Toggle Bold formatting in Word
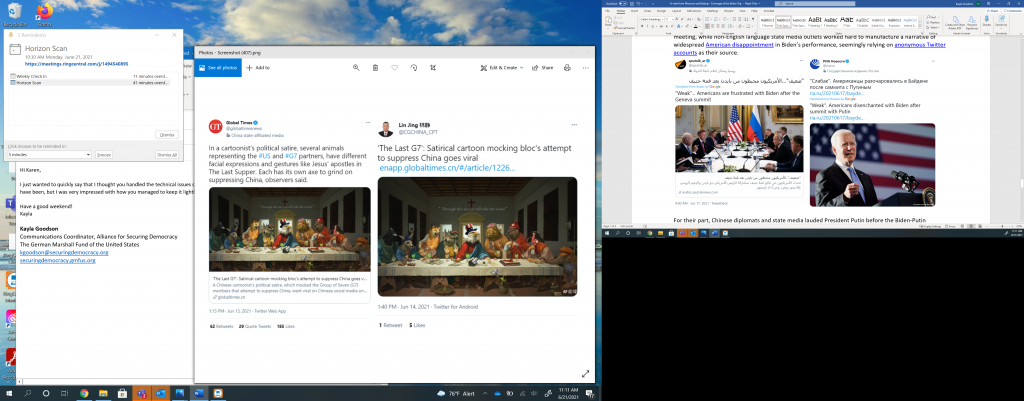1024x401 pixels. coord(642,26)
